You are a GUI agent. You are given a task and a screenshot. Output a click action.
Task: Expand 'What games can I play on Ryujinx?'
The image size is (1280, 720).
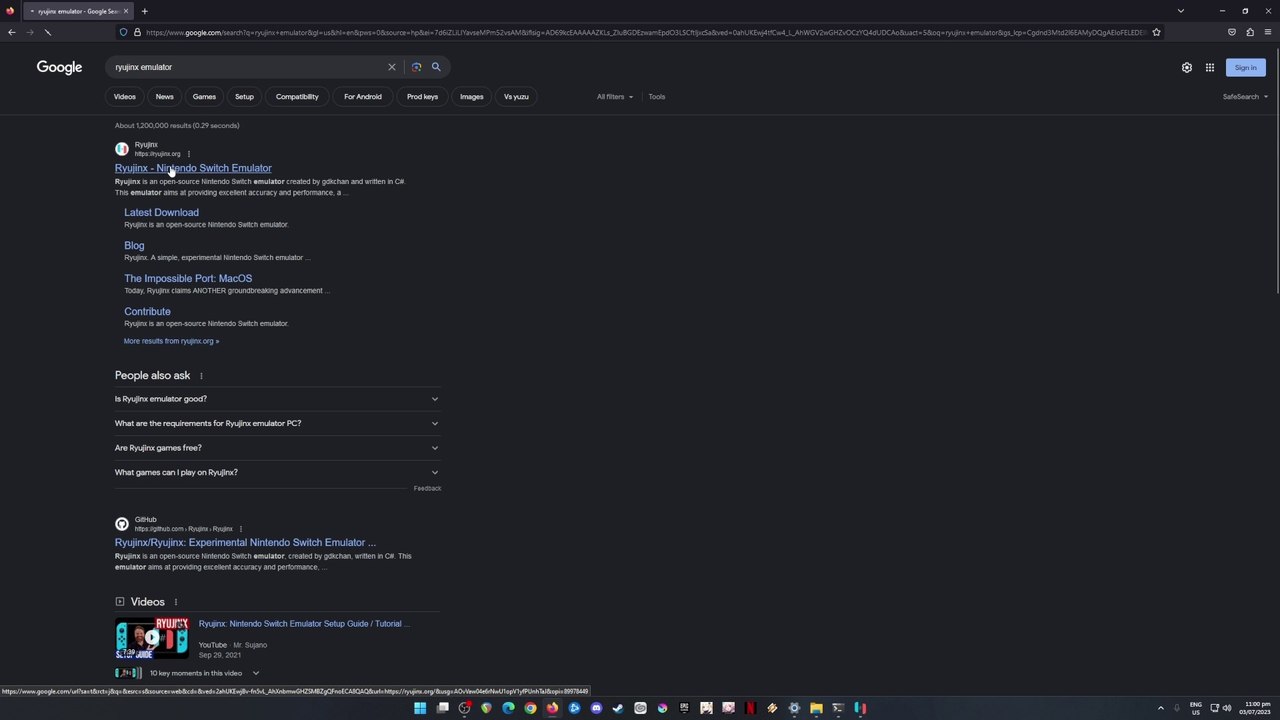(x=278, y=472)
